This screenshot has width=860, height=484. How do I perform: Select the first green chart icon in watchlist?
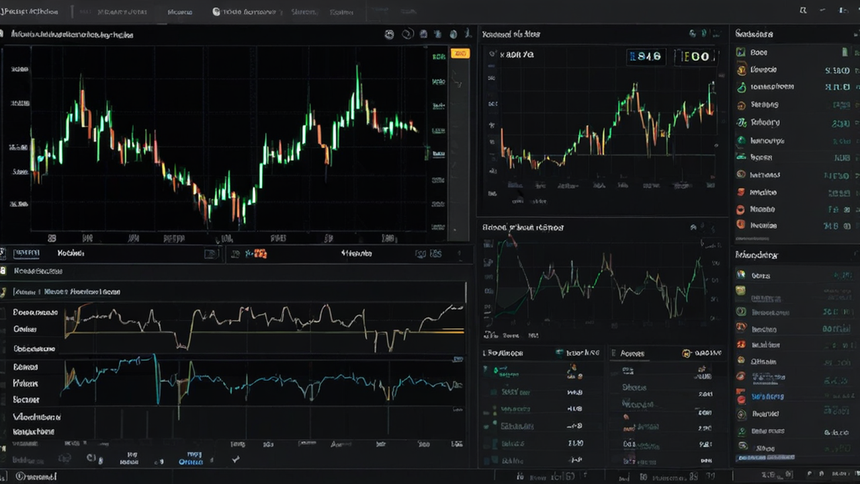click(740, 52)
